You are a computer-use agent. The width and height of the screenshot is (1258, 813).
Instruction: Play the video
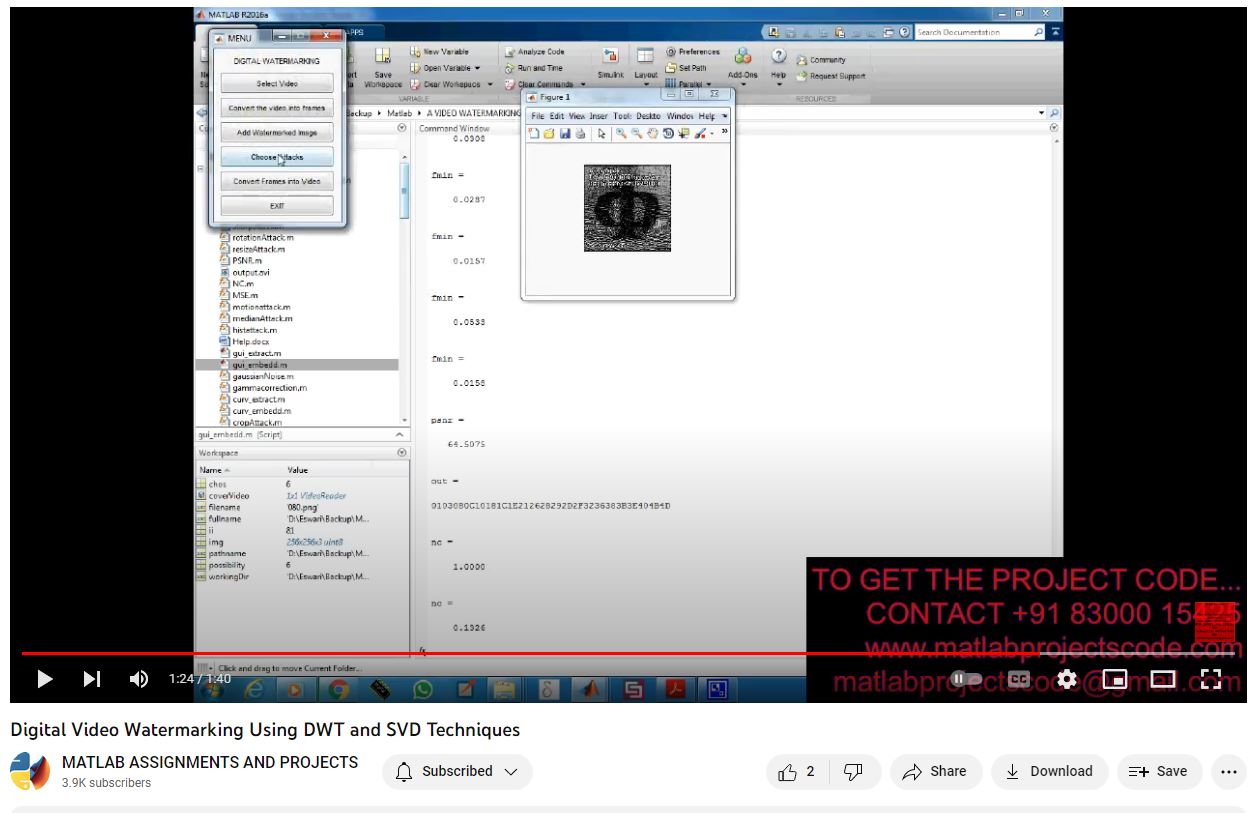click(x=45, y=679)
